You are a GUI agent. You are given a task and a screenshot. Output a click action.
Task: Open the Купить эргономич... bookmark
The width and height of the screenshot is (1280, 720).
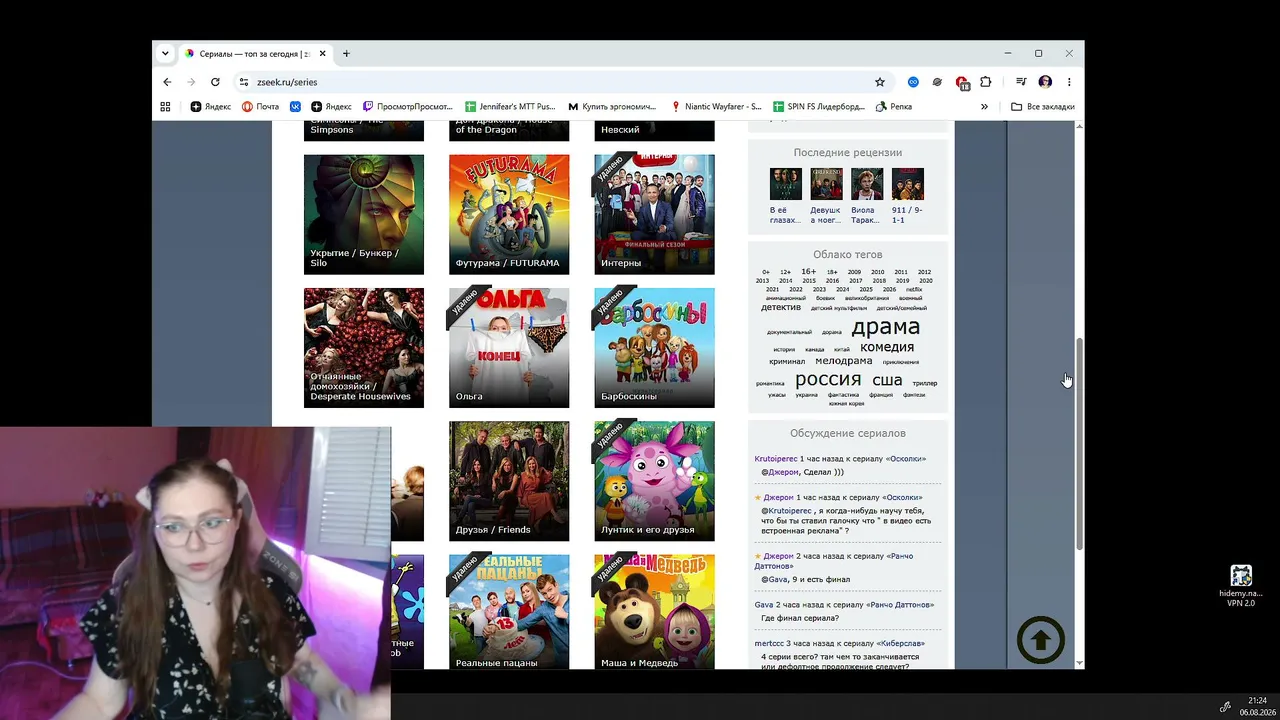point(612,106)
